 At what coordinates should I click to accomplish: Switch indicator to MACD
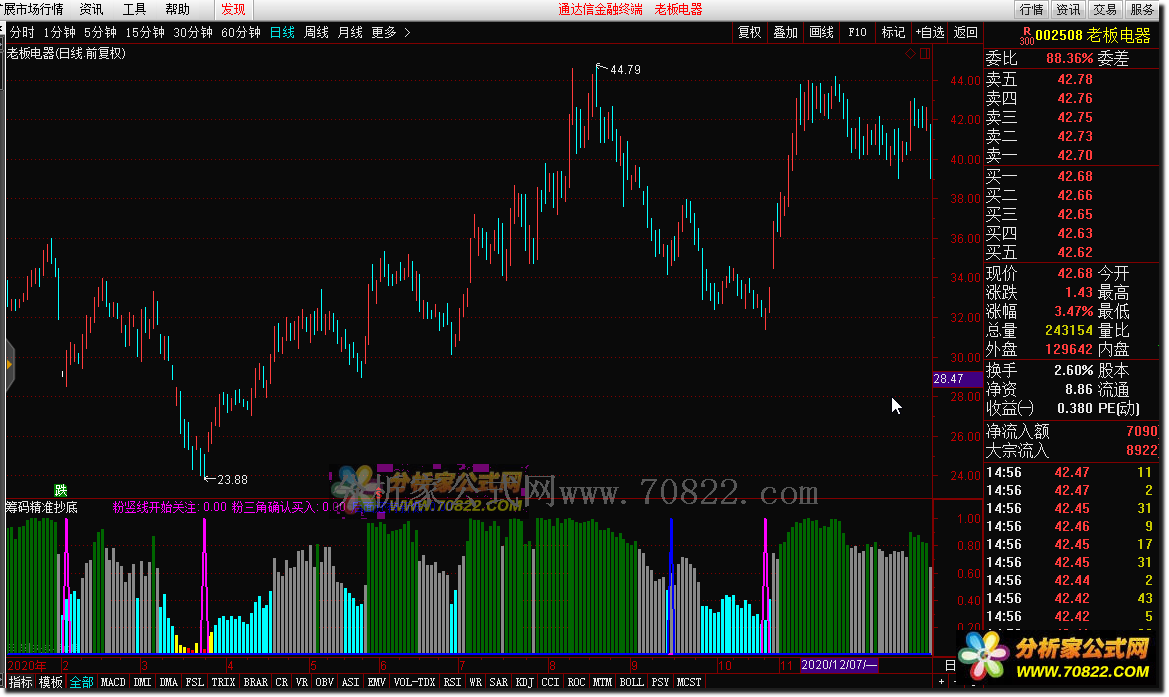113,682
